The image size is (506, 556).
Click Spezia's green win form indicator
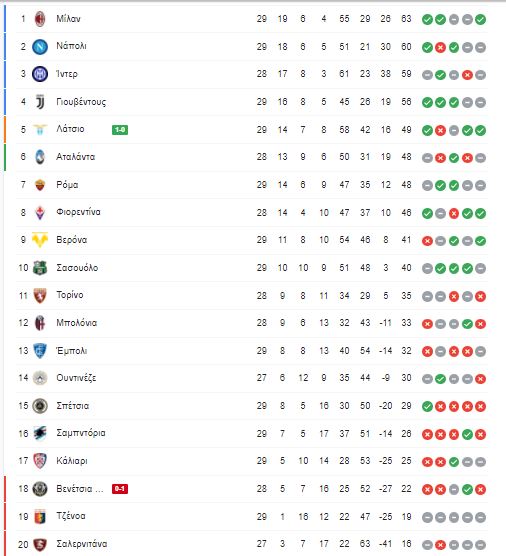coord(427,406)
